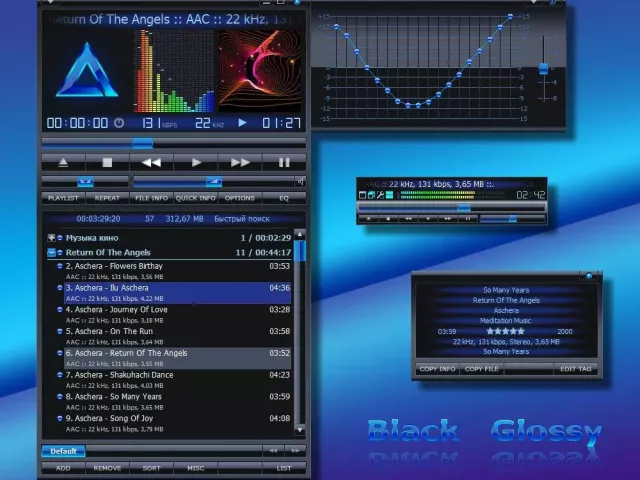Open the MISC playlist menu
This screenshot has height=480, width=640.
tap(195, 467)
